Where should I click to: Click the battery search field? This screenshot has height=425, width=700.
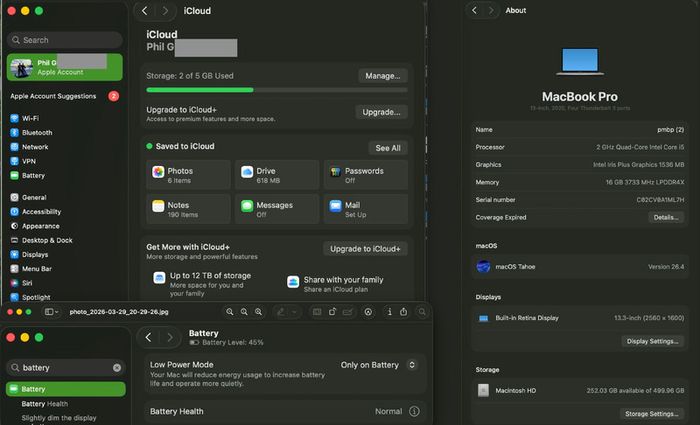[66, 368]
